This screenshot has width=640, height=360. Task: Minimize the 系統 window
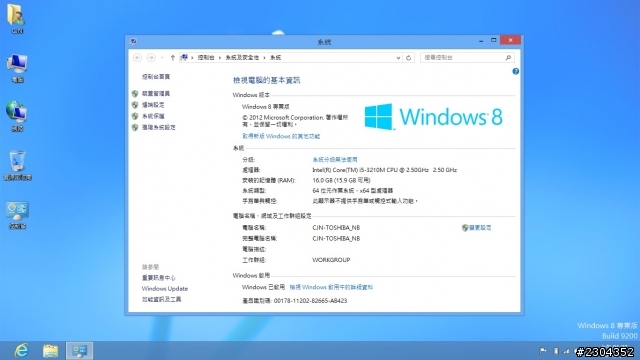pos(481,40)
